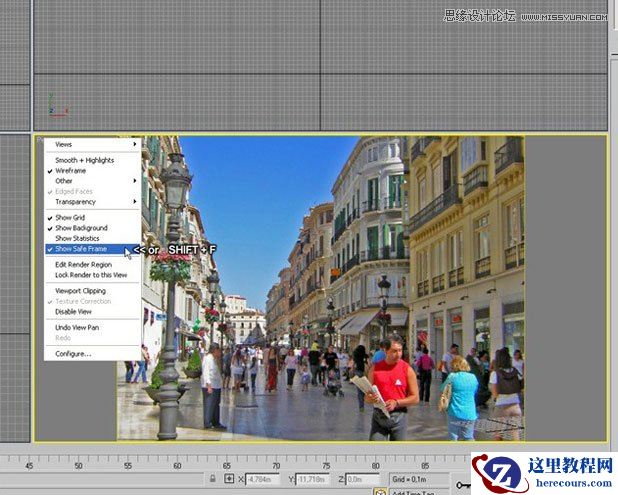This screenshot has height=495, width=618.
Task: Expand the Other shading modes submenu
Action: 93,181
